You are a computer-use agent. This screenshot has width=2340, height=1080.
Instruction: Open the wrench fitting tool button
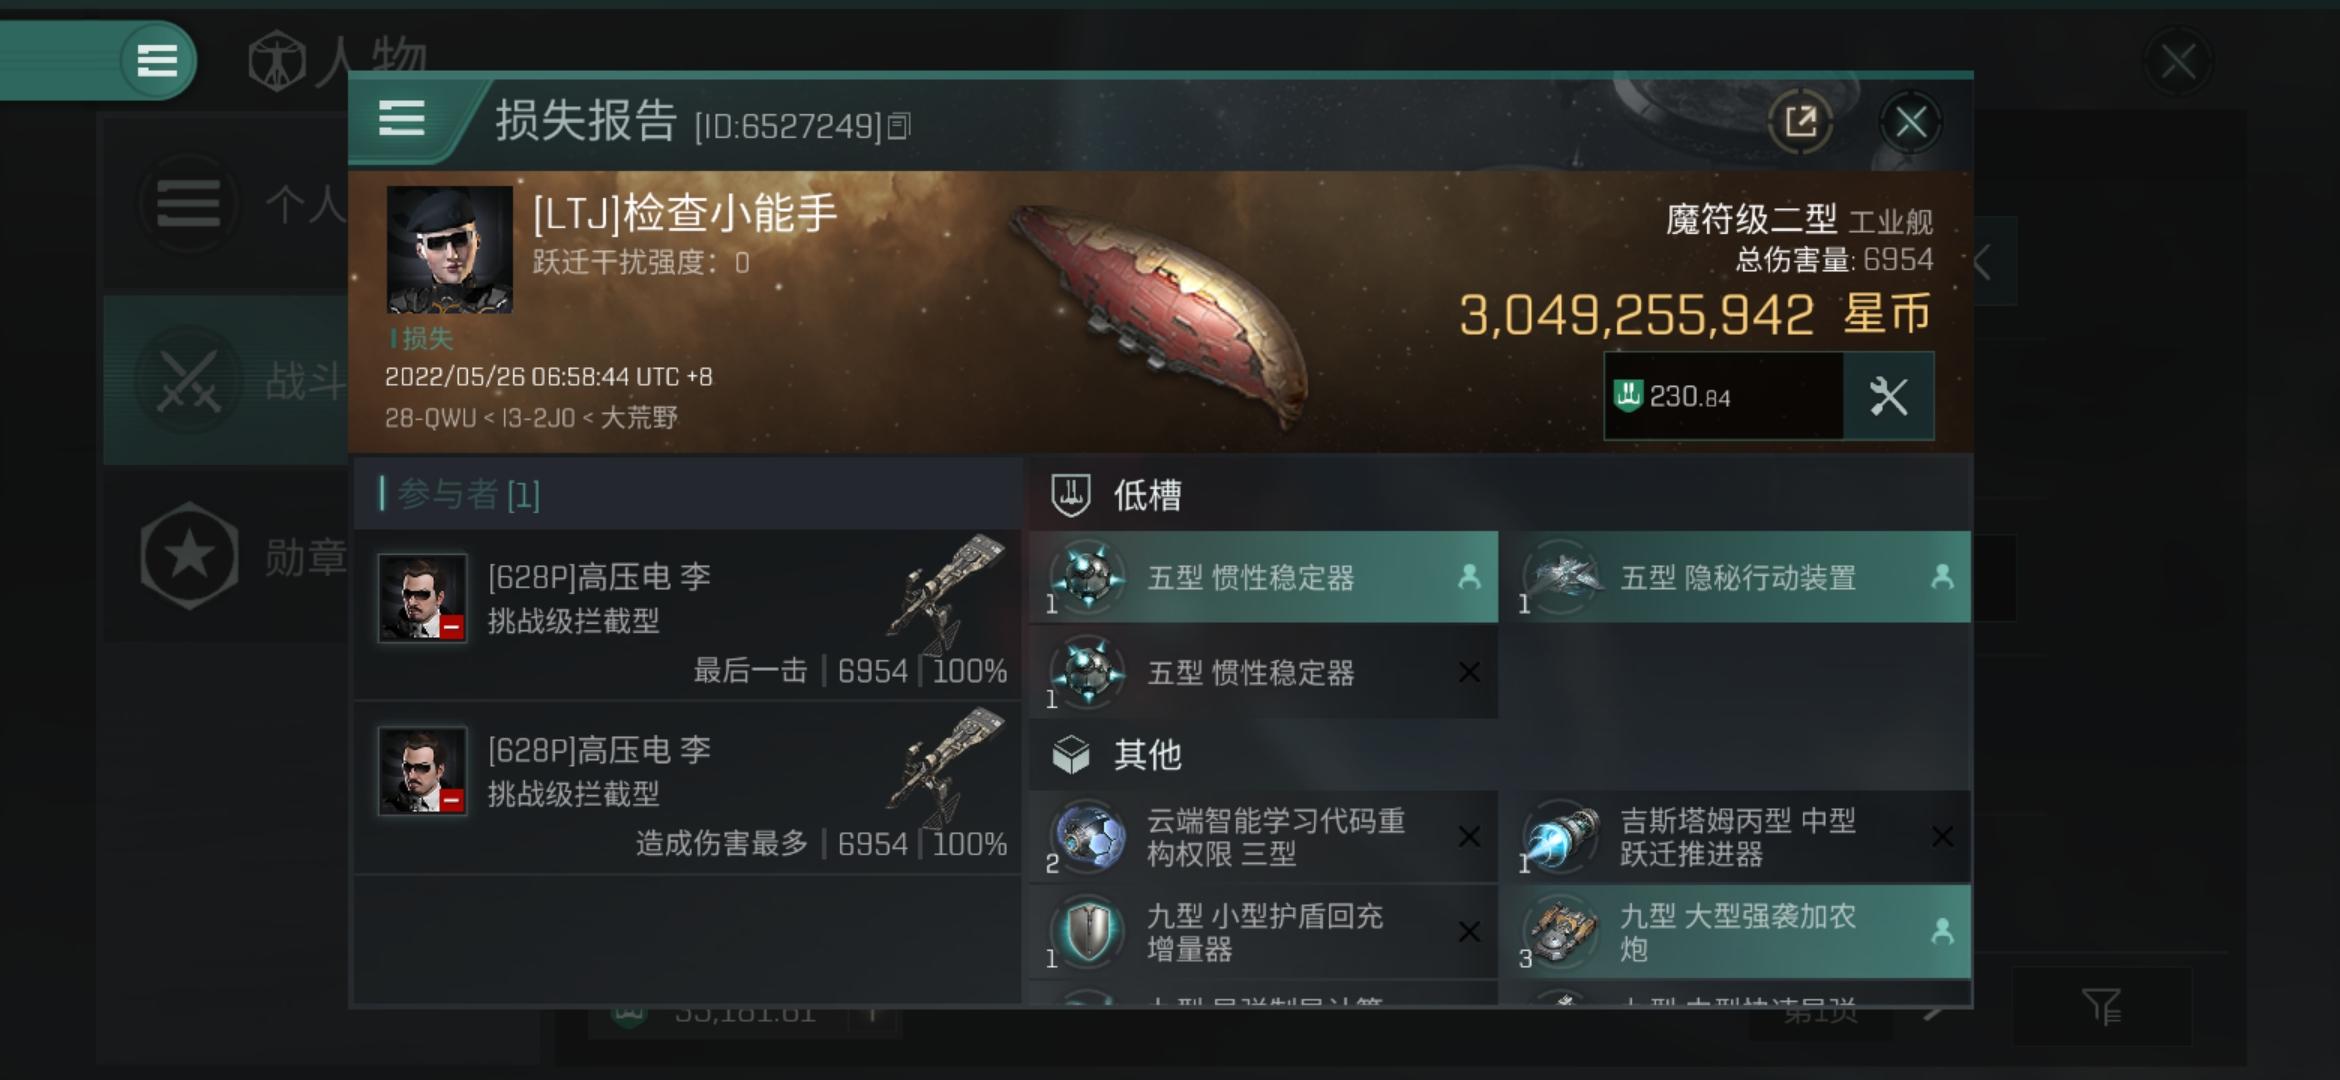click(x=1888, y=396)
